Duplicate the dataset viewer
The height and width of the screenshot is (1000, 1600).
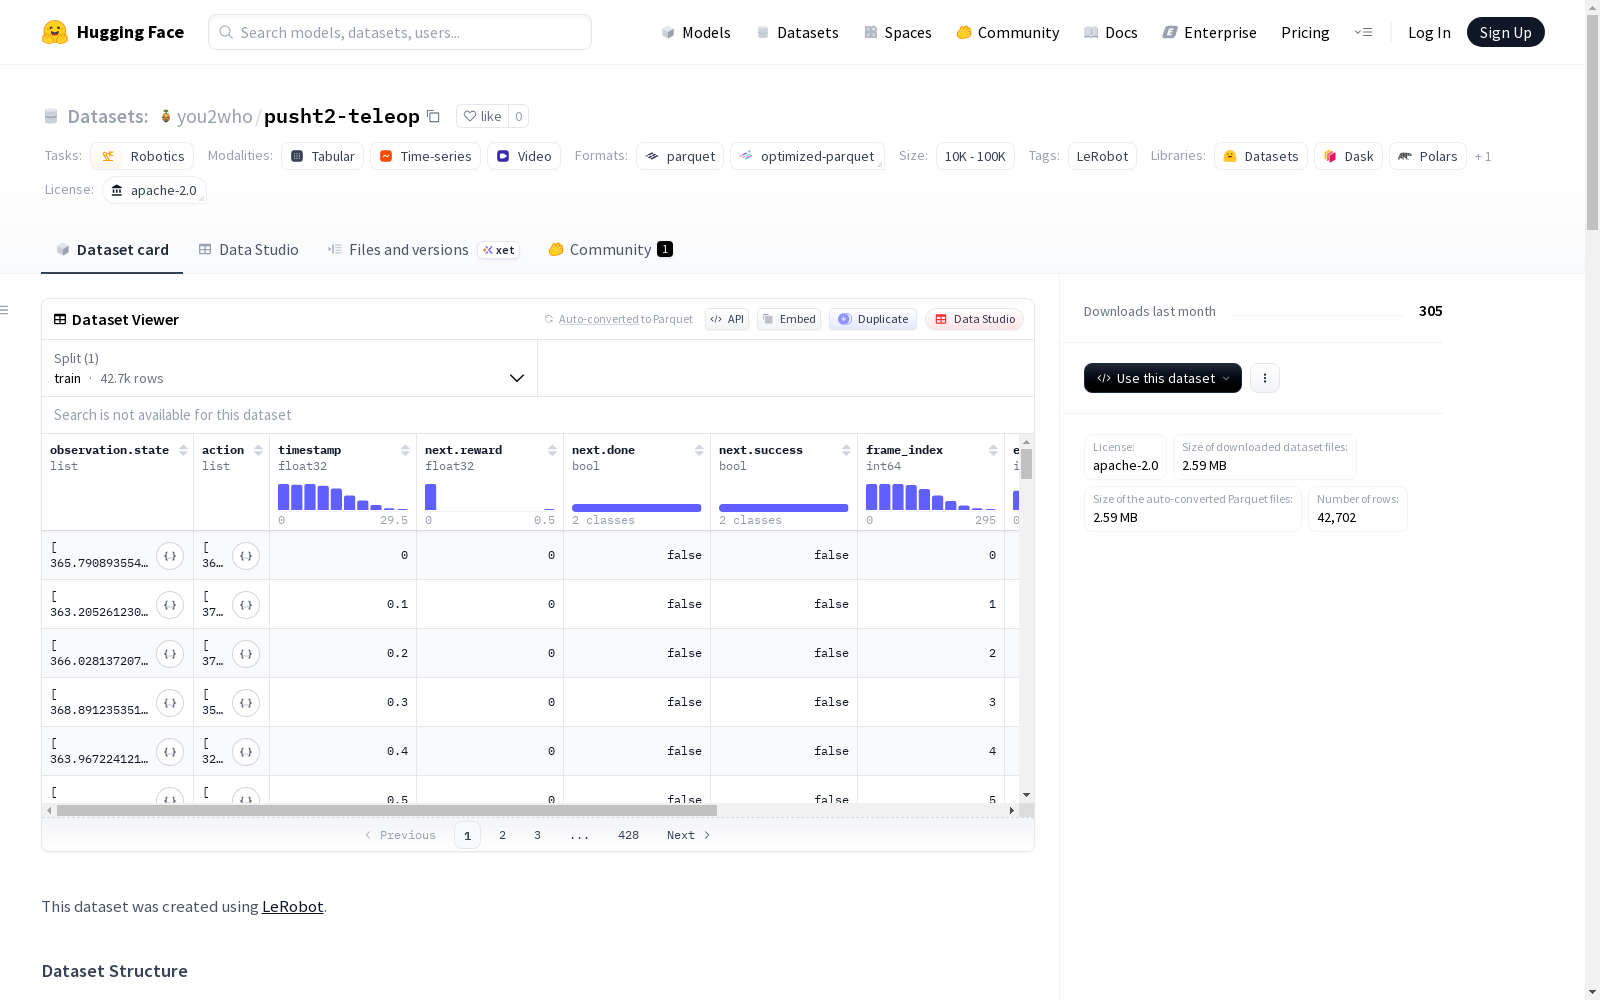tap(873, 319)
